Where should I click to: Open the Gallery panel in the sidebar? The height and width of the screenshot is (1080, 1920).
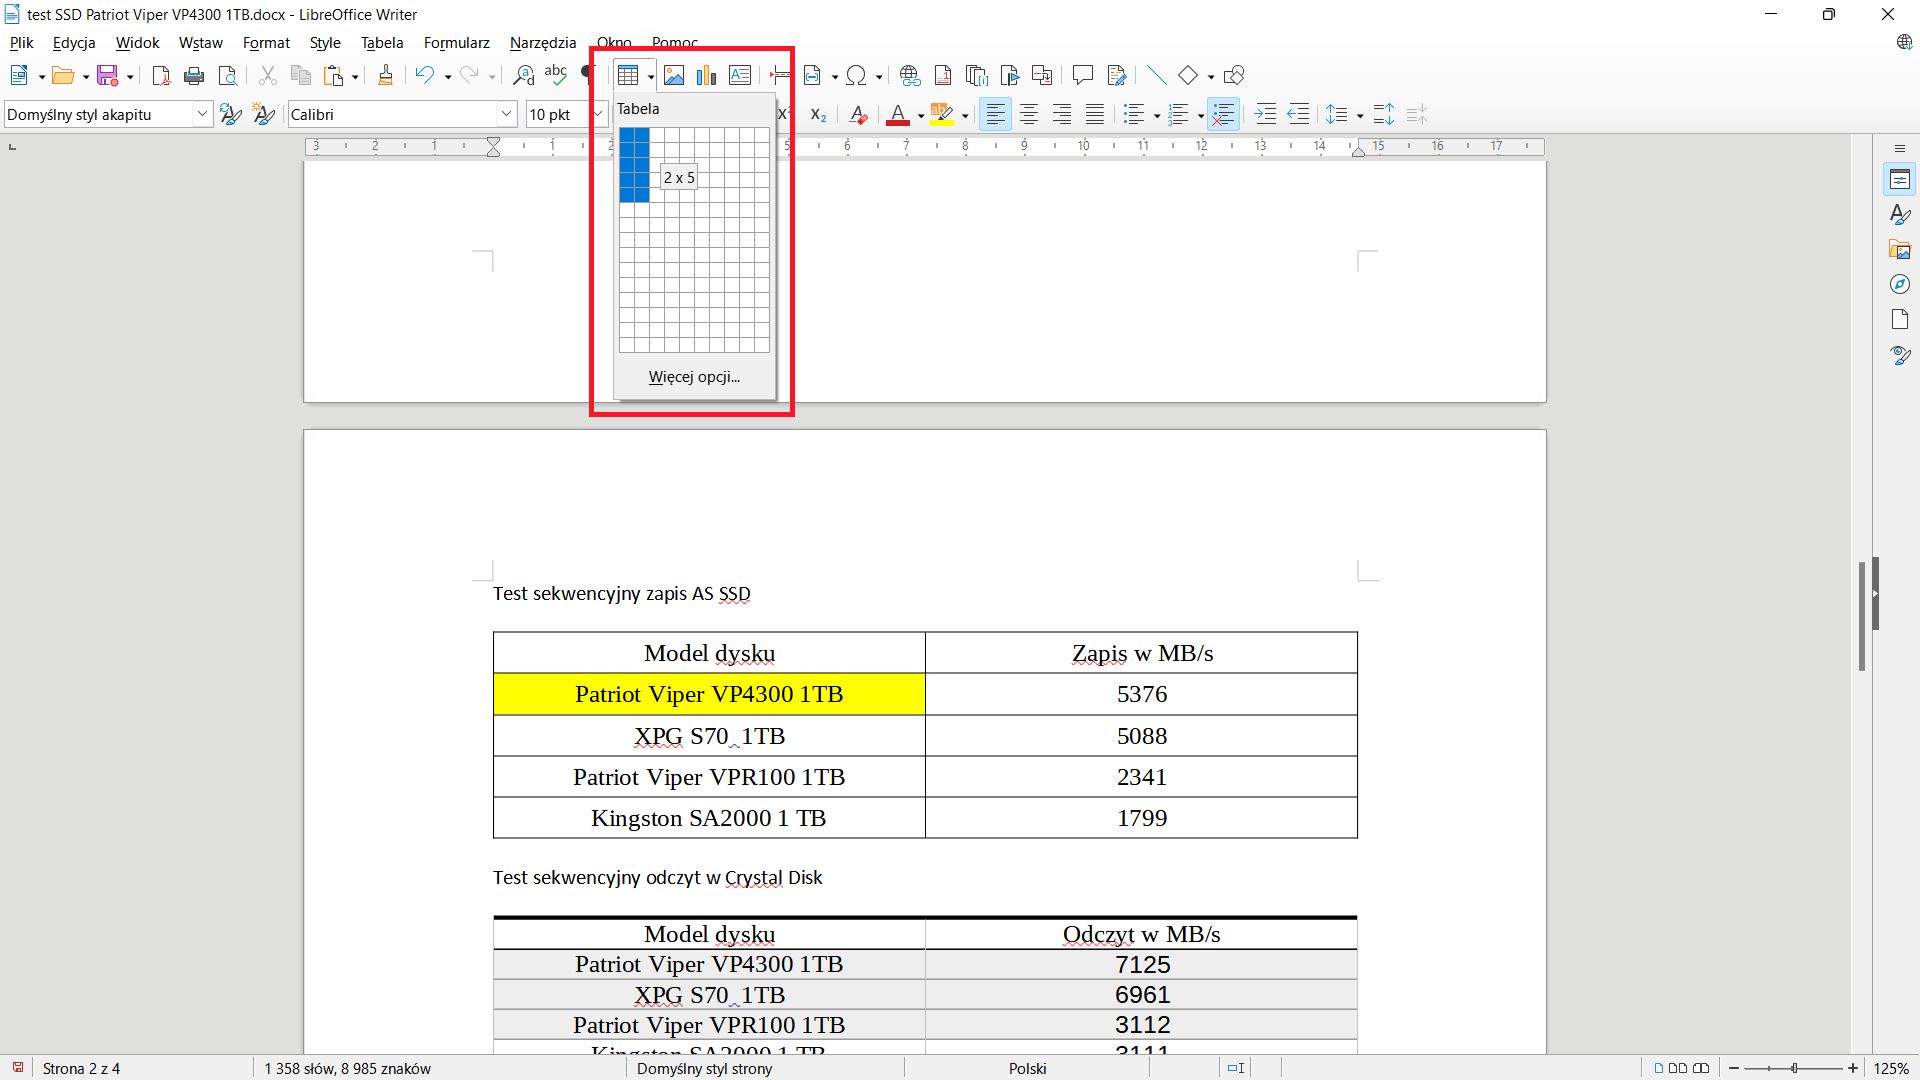(x=1899, y=249)
